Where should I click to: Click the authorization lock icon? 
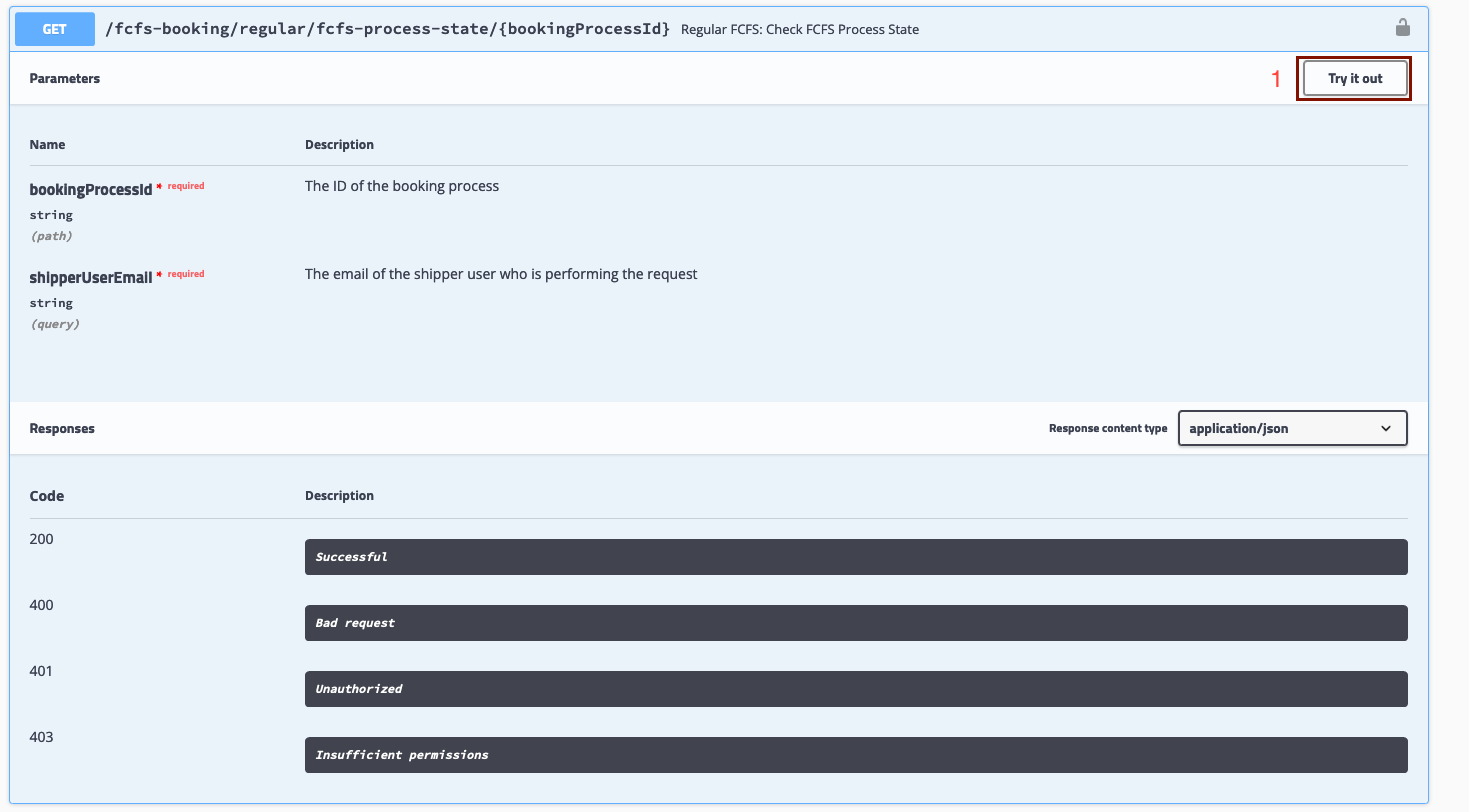pos(1402,28)
